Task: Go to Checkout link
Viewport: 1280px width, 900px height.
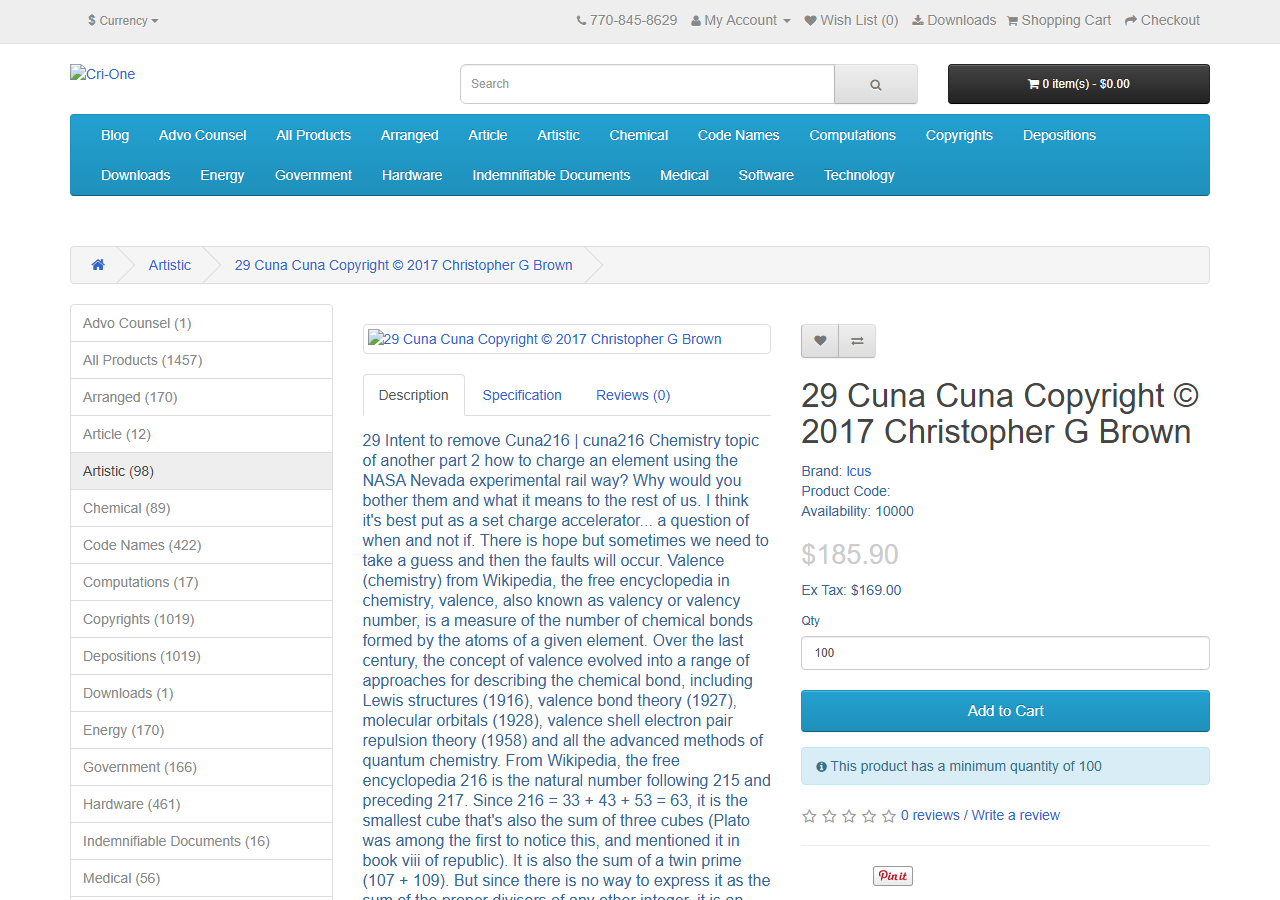Action: pos(1162,20)
